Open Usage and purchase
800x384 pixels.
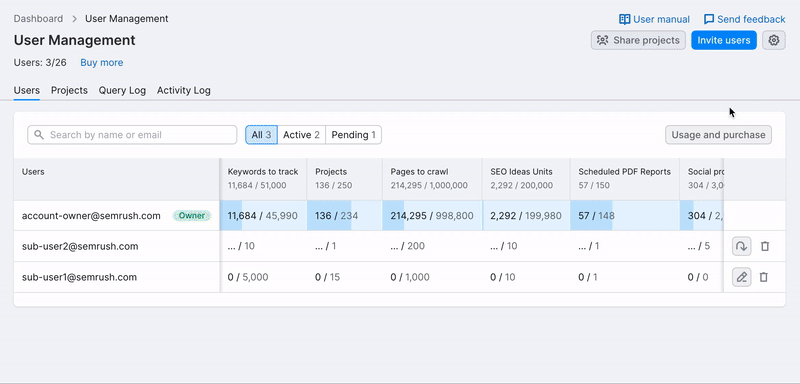coord(718,135)
